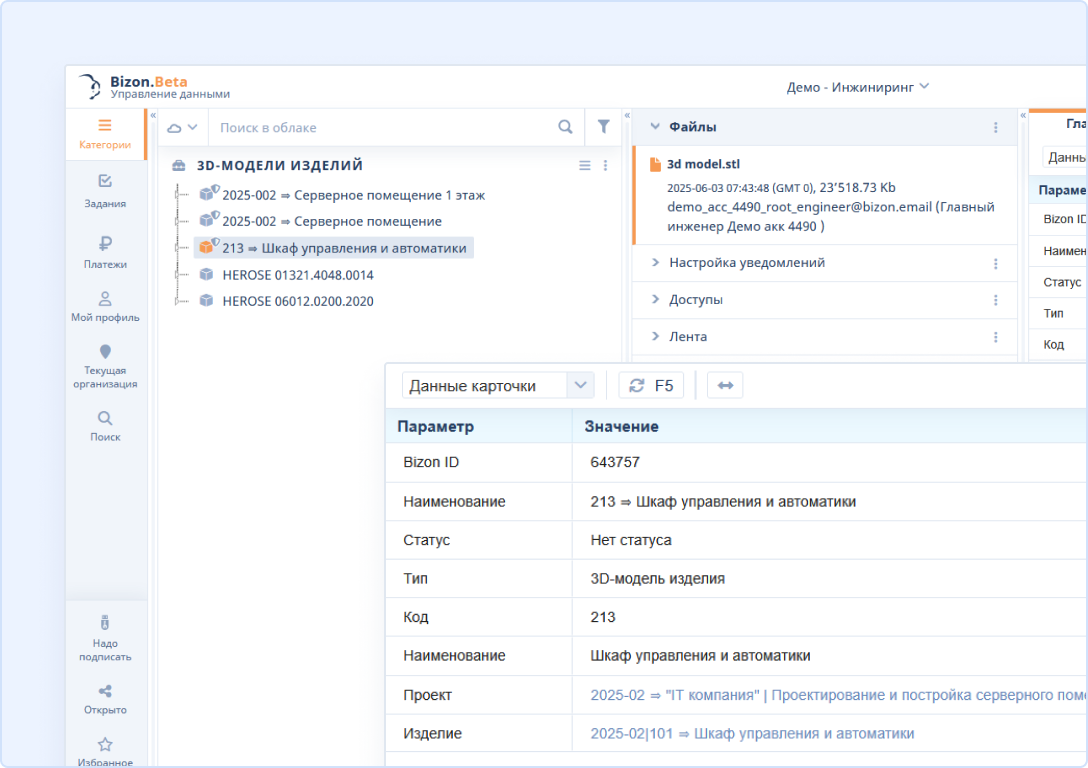Click the funnel filter icon by search
The height and width of the screenshot is (768, 1088).
click(603, 127)
